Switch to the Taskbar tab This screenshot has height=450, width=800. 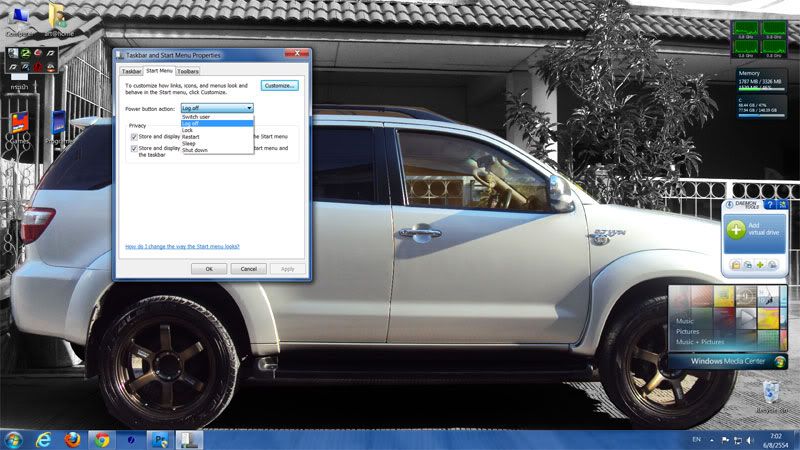pyautogui.click(x=131, y=71)
